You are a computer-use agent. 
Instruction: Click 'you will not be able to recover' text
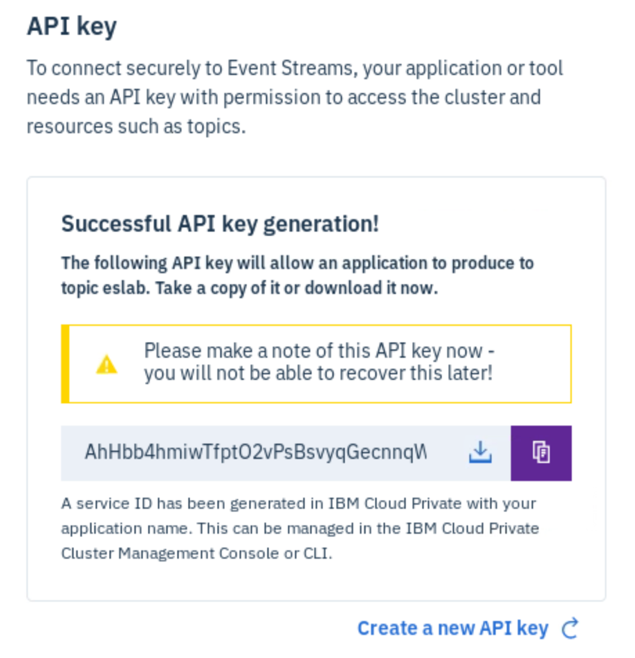[318, 373]
